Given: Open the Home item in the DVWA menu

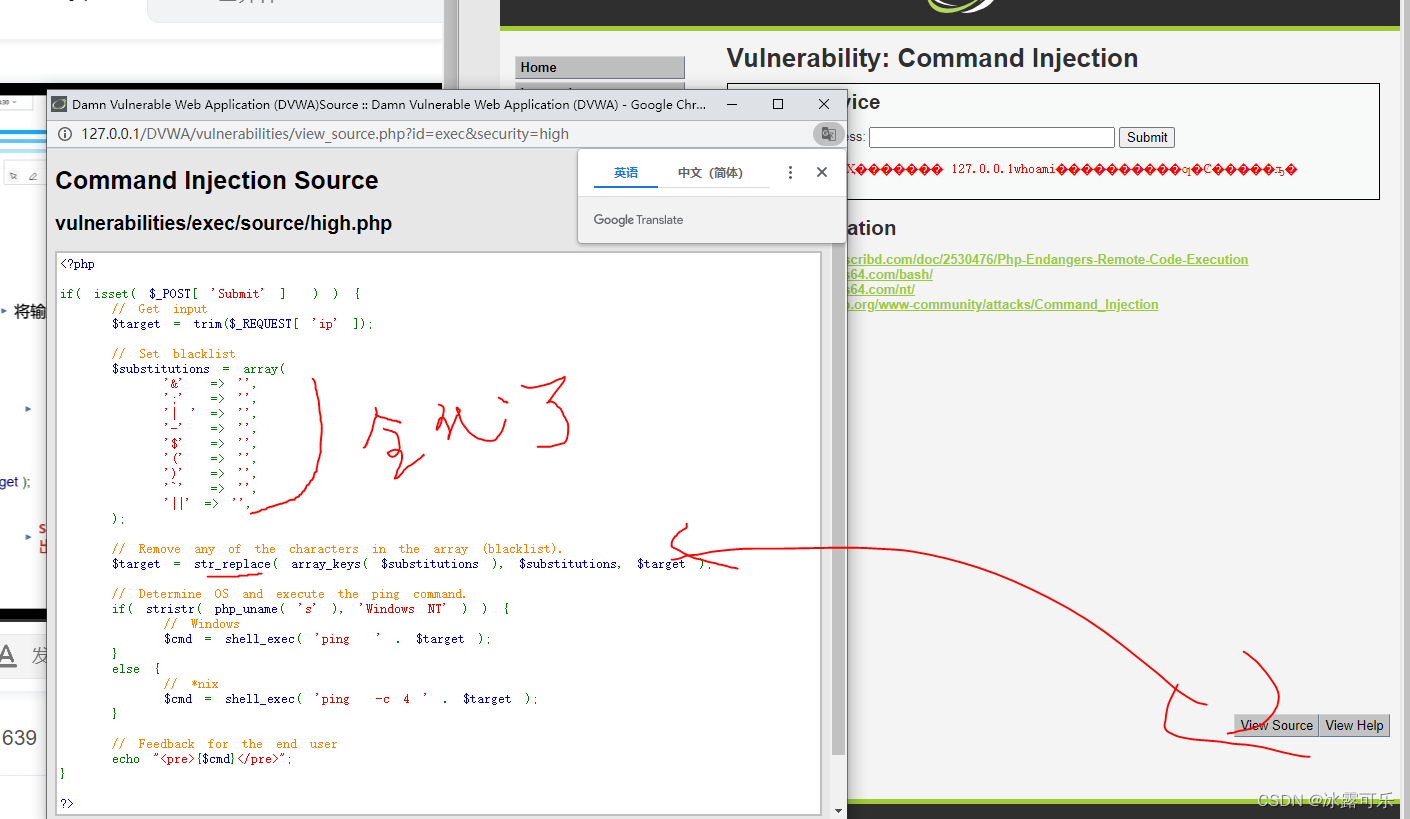Looking at the screenshot, I should pos(600,67).
